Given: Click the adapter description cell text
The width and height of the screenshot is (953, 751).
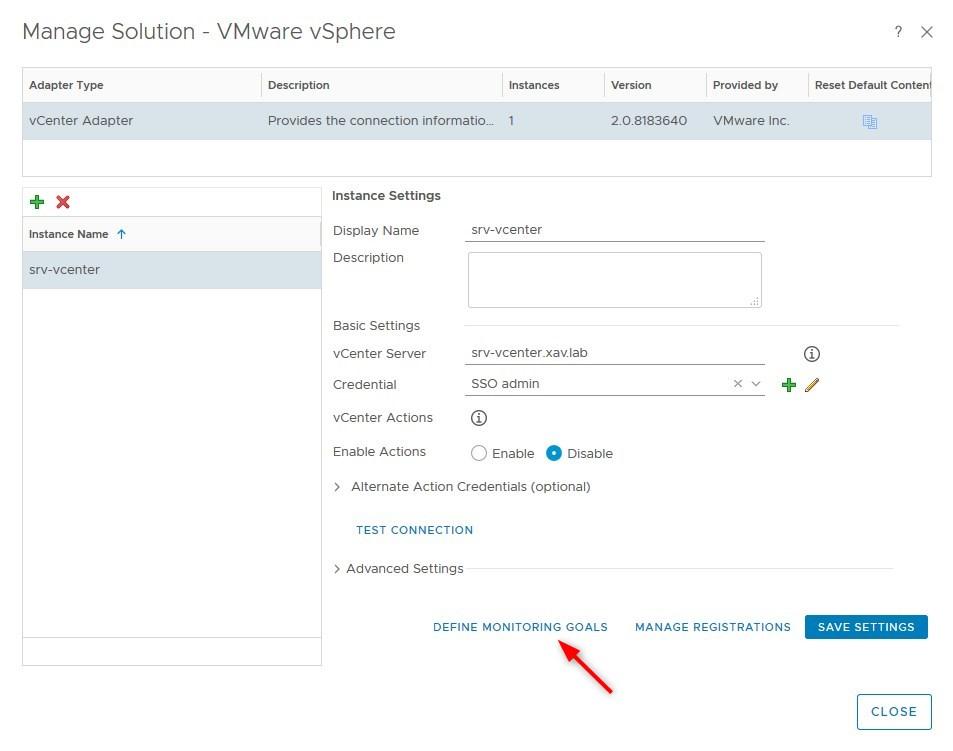Looking at the screenshot, I should pos(380,120).
